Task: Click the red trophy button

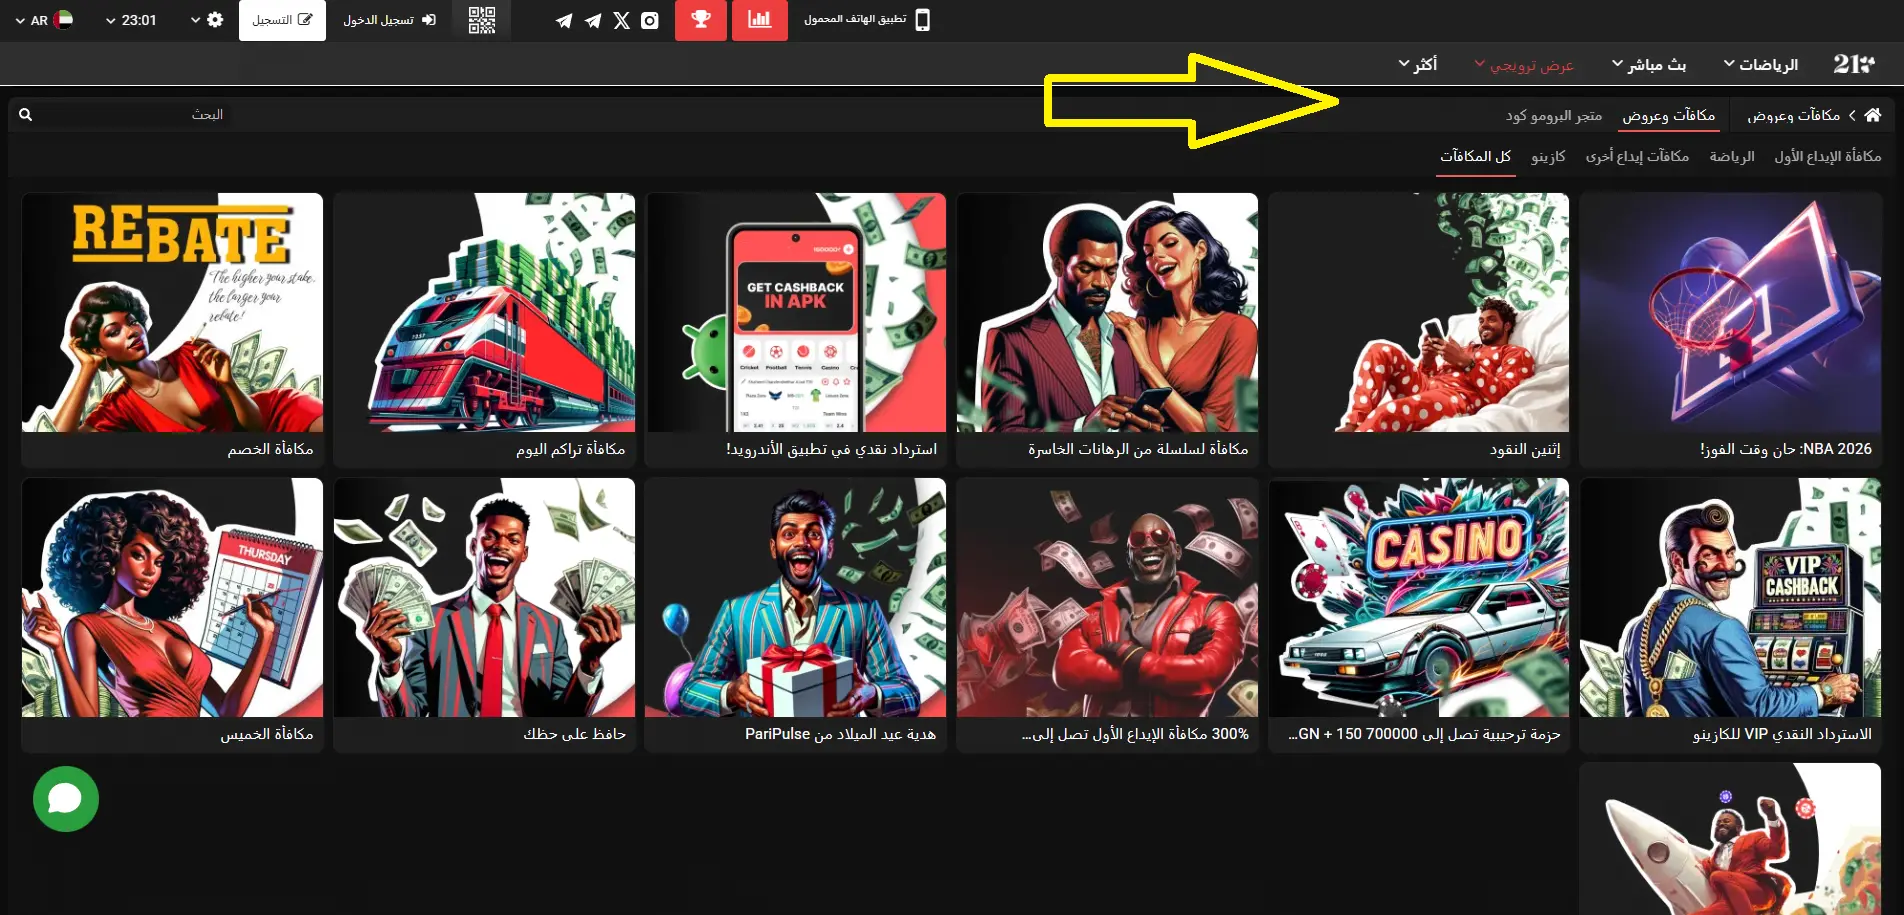Action: coord(700,20)
